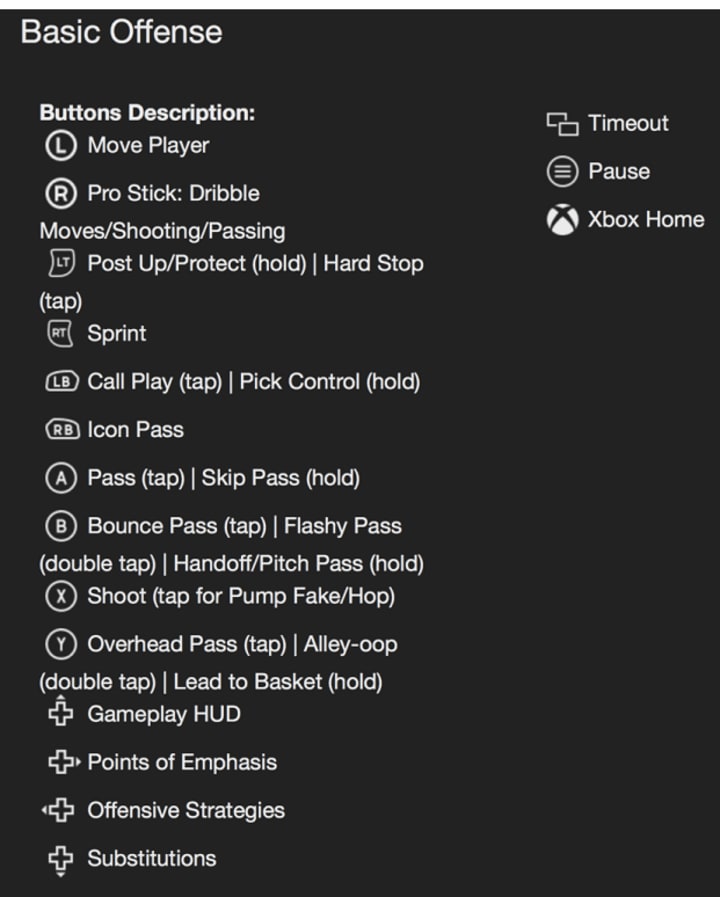This screenshot has height=897, width=720.
Task: Click the LB bumper Call Play icon
Action: pyautogui.click(x=62, y=382)
